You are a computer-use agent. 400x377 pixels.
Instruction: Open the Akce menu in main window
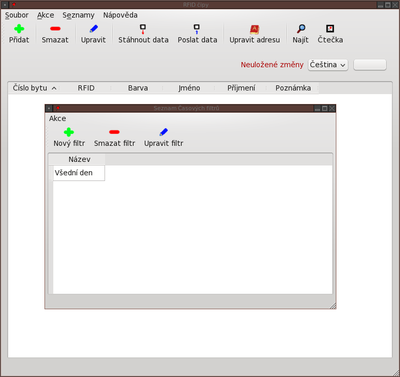coord(45,15)
